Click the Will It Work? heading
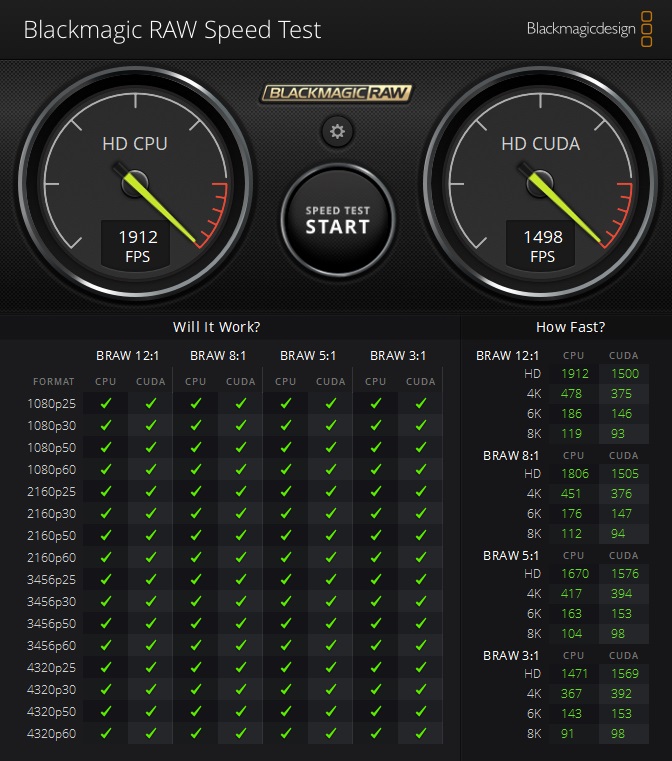 pyautogui.click(x=216, y=327)
